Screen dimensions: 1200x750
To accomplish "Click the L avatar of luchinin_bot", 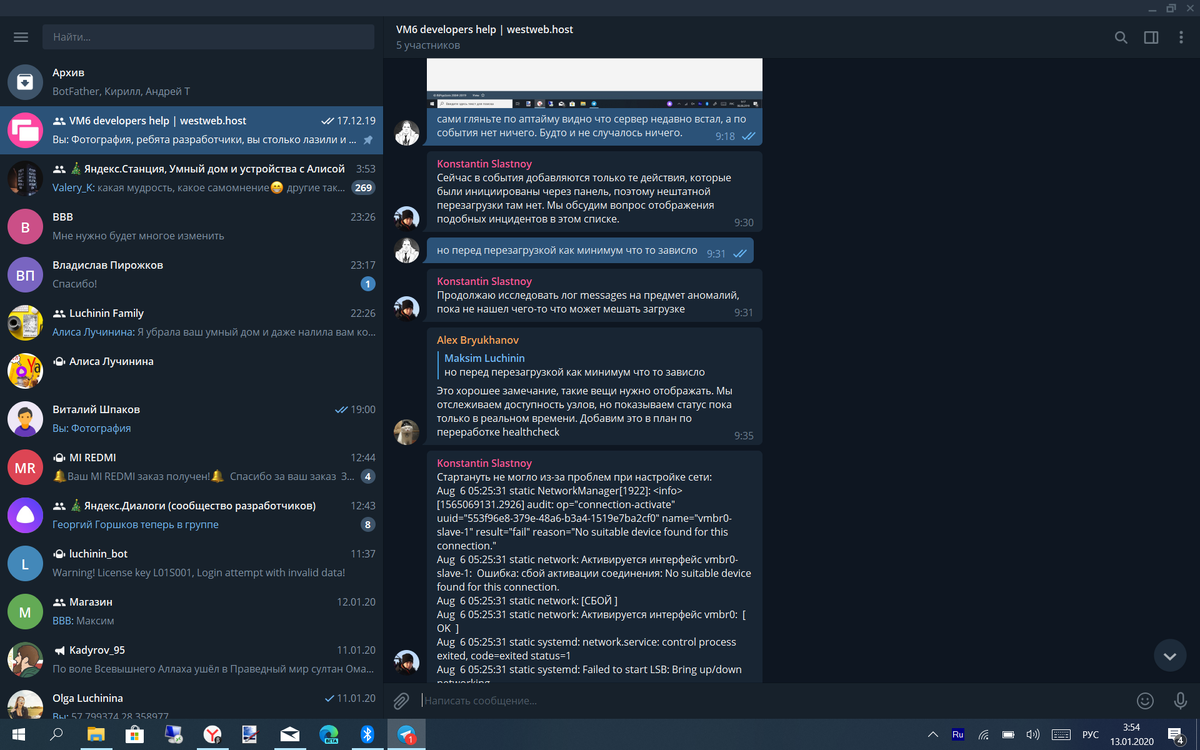I will pos(25,562).
